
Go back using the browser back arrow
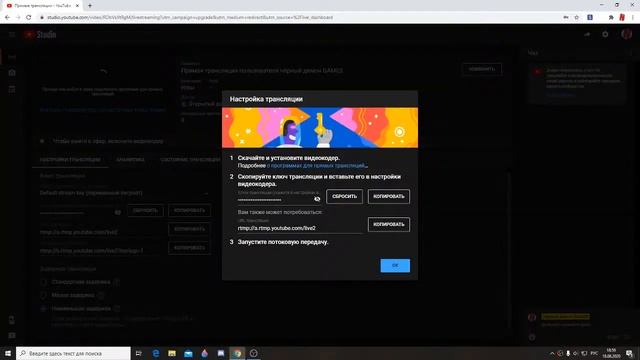click(x=7, y=18)
